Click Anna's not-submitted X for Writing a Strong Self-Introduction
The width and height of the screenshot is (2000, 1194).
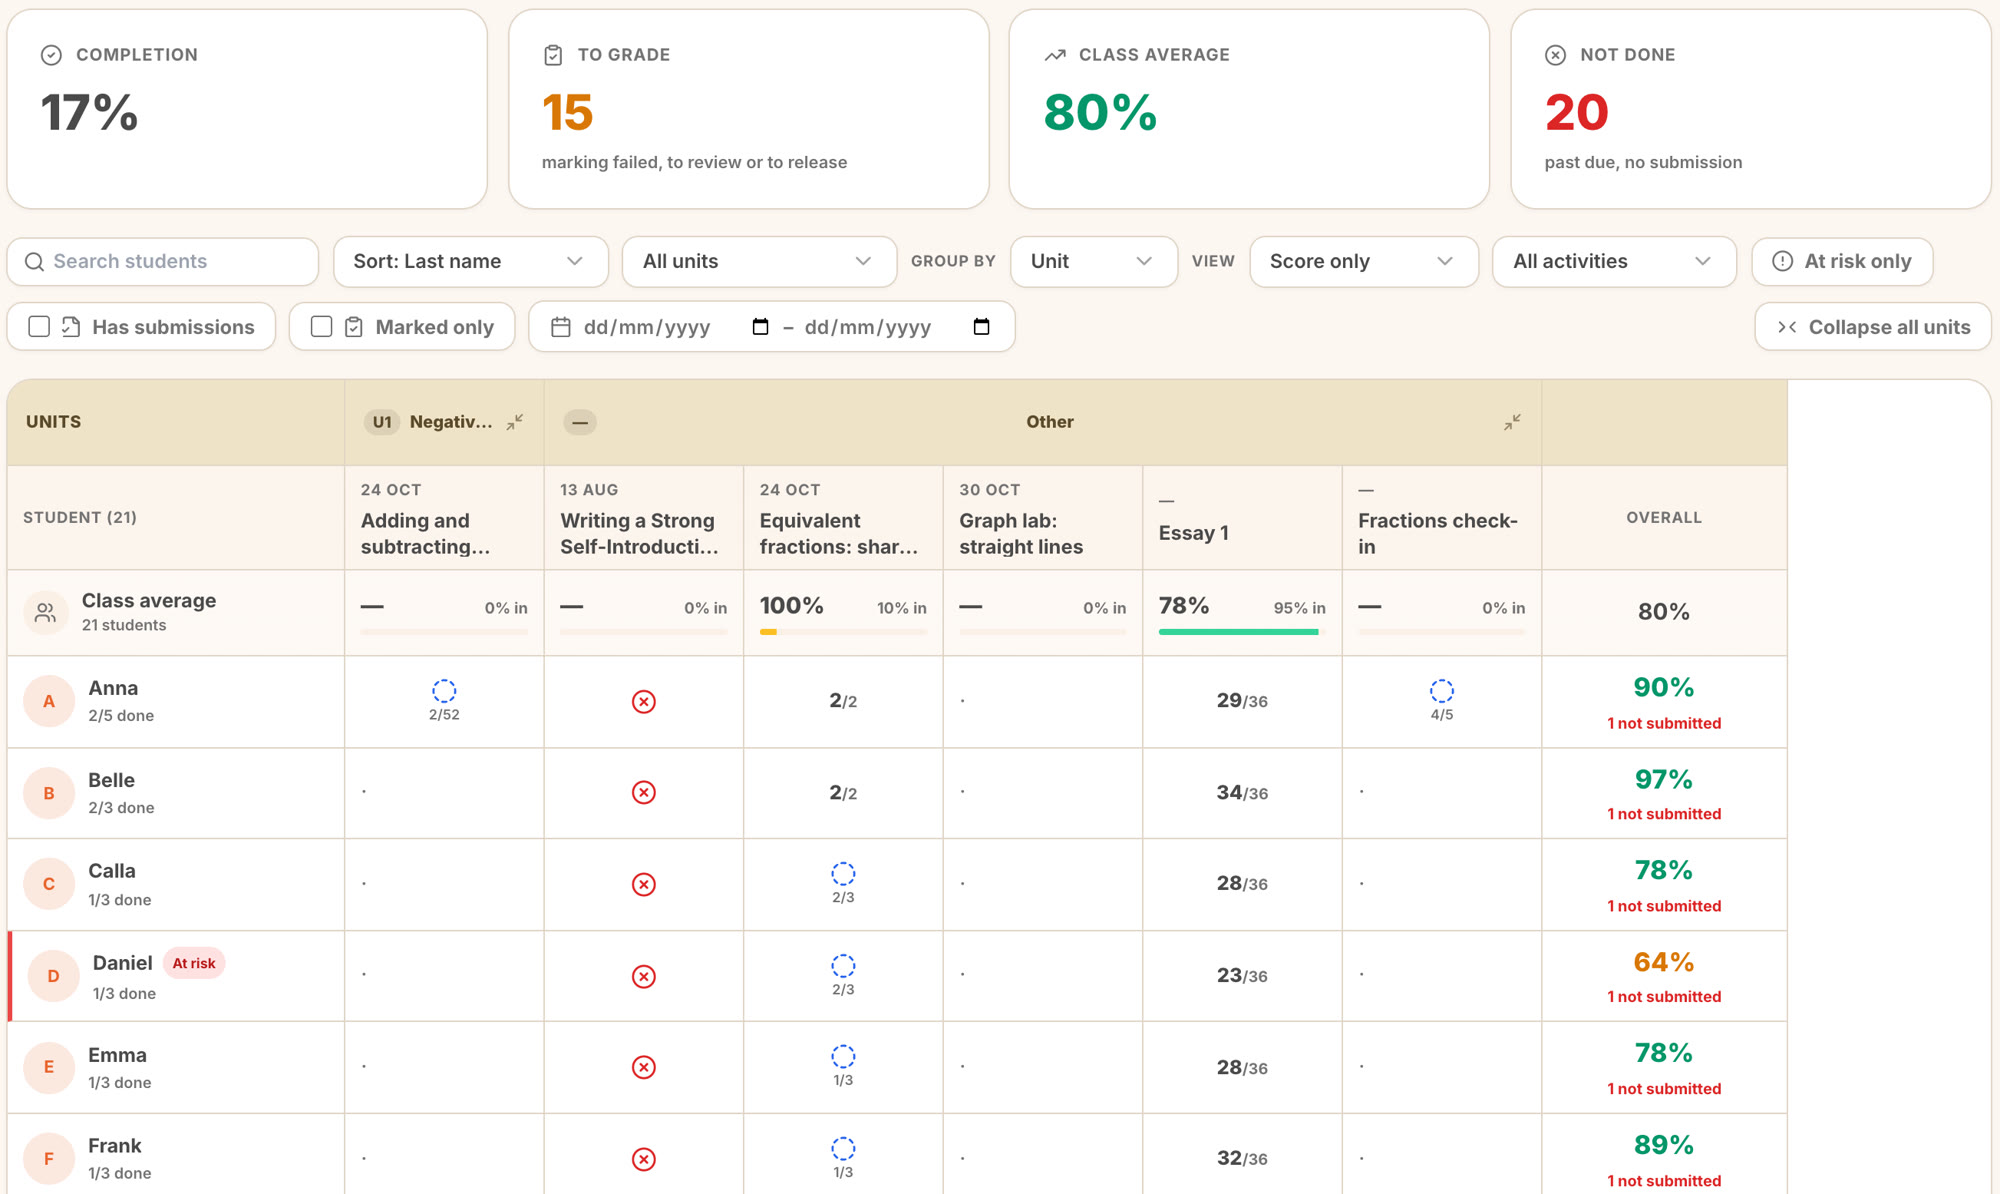pos(644,702)
